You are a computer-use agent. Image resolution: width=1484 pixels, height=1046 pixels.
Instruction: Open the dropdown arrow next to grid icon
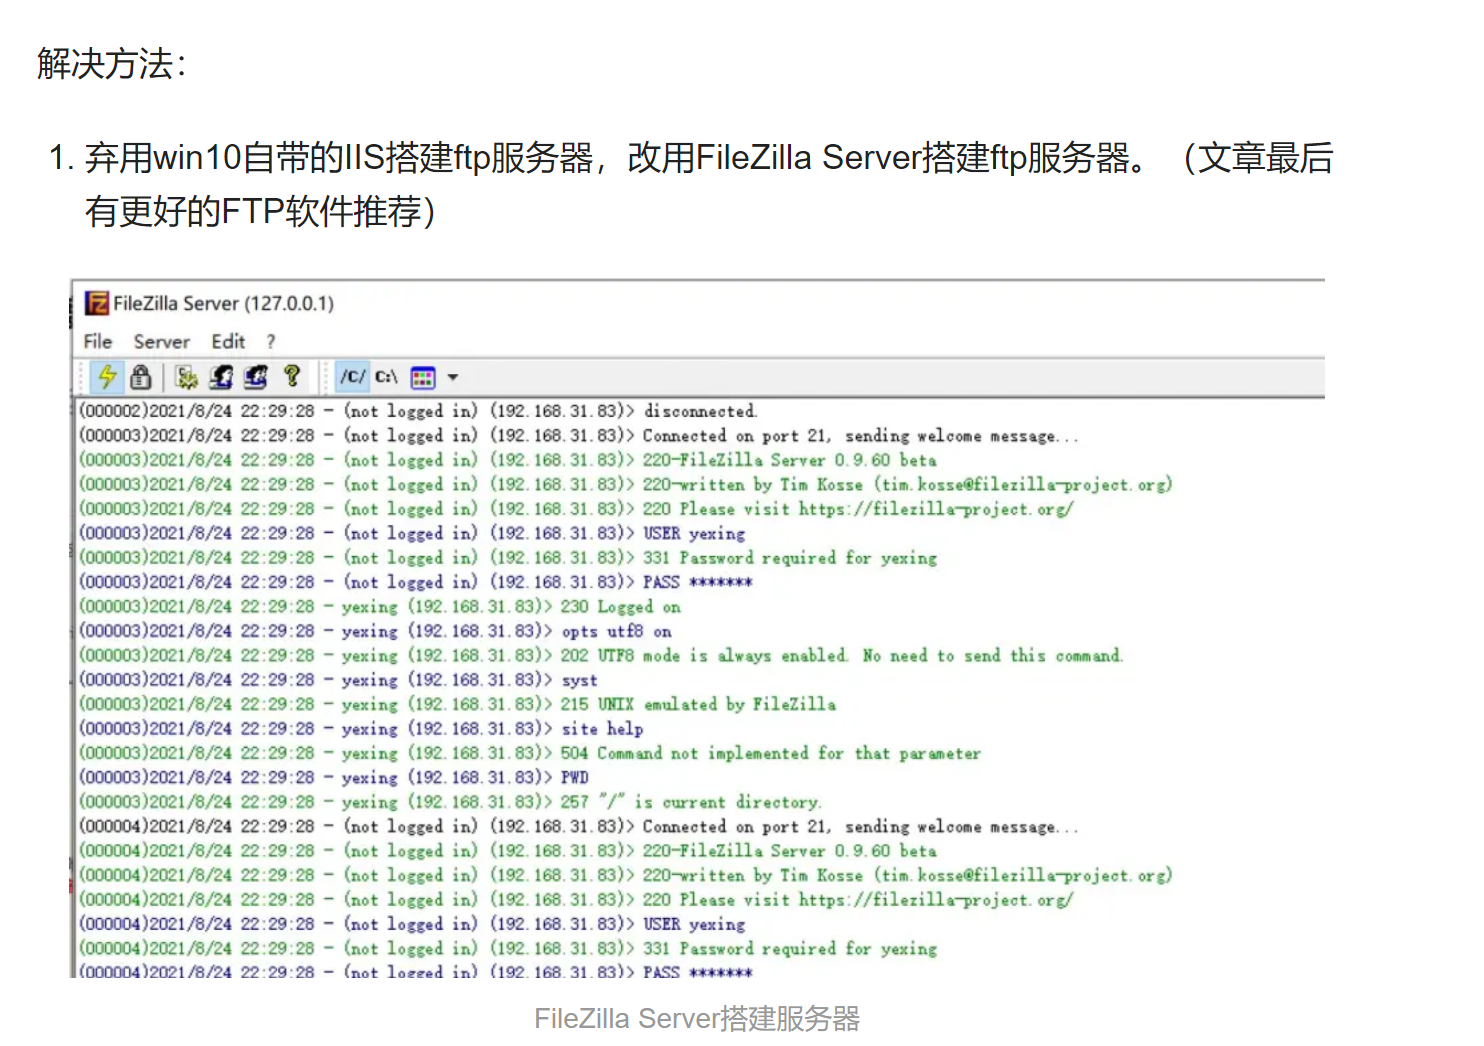tap(453, 377)
